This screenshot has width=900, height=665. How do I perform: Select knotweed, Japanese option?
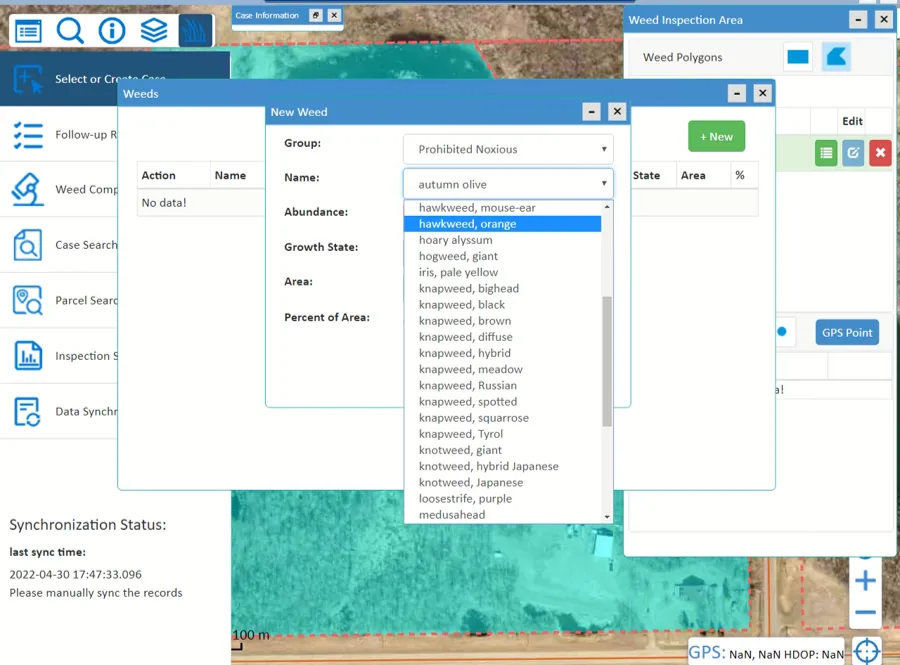pyautogui.click(x=502, y=483)
